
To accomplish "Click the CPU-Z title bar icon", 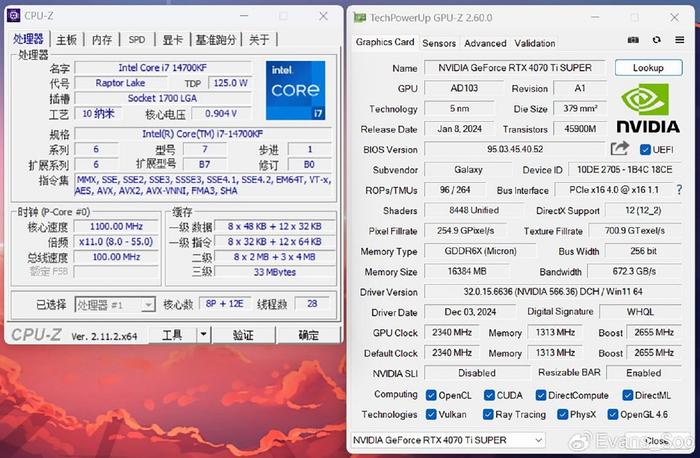I will (x=13, y=16).
